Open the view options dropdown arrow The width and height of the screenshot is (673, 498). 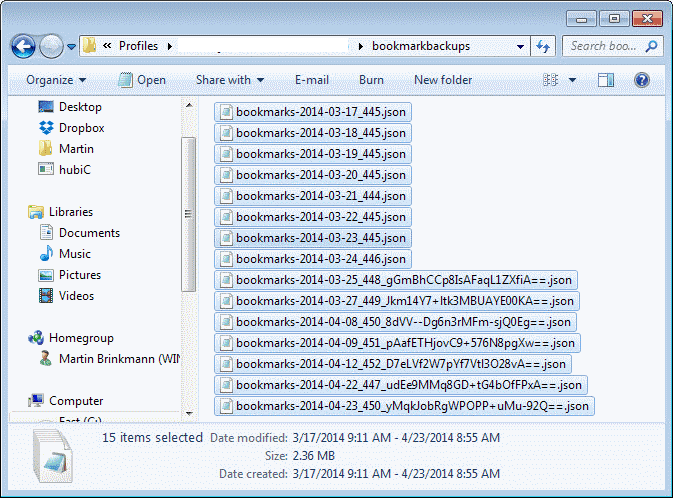point(572,80)
